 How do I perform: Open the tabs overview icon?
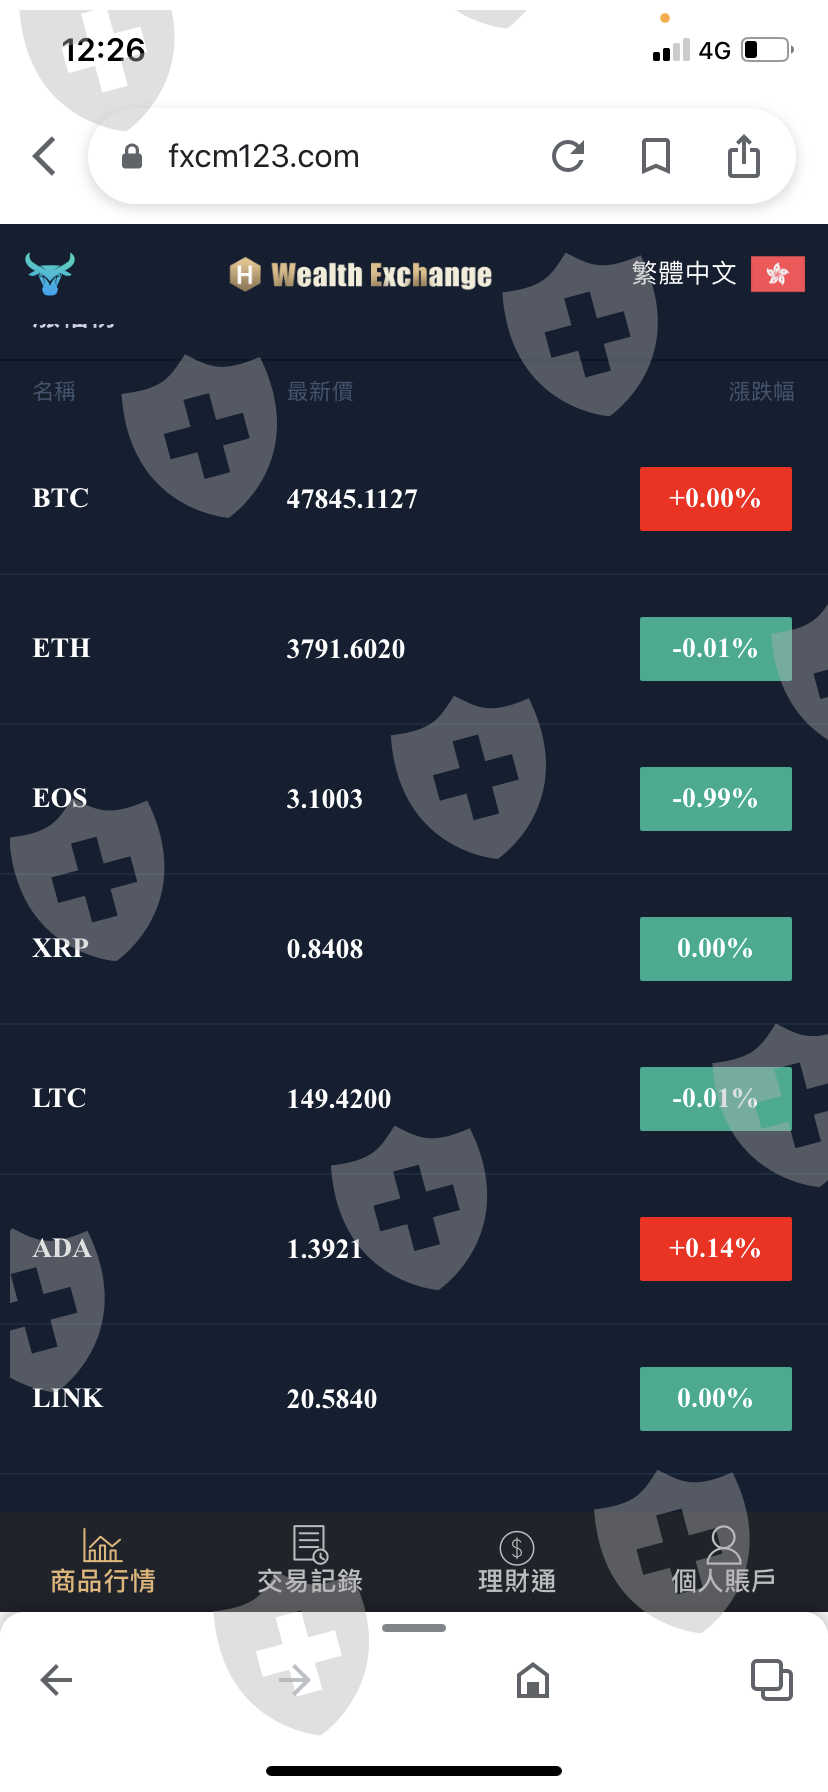[x=771, y=1680]
